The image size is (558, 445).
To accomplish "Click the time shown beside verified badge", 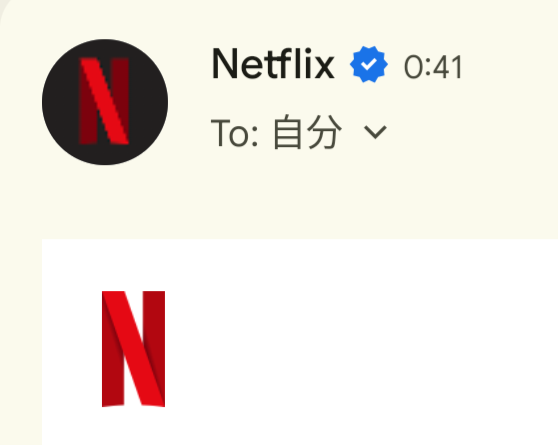I will point(433,67).
